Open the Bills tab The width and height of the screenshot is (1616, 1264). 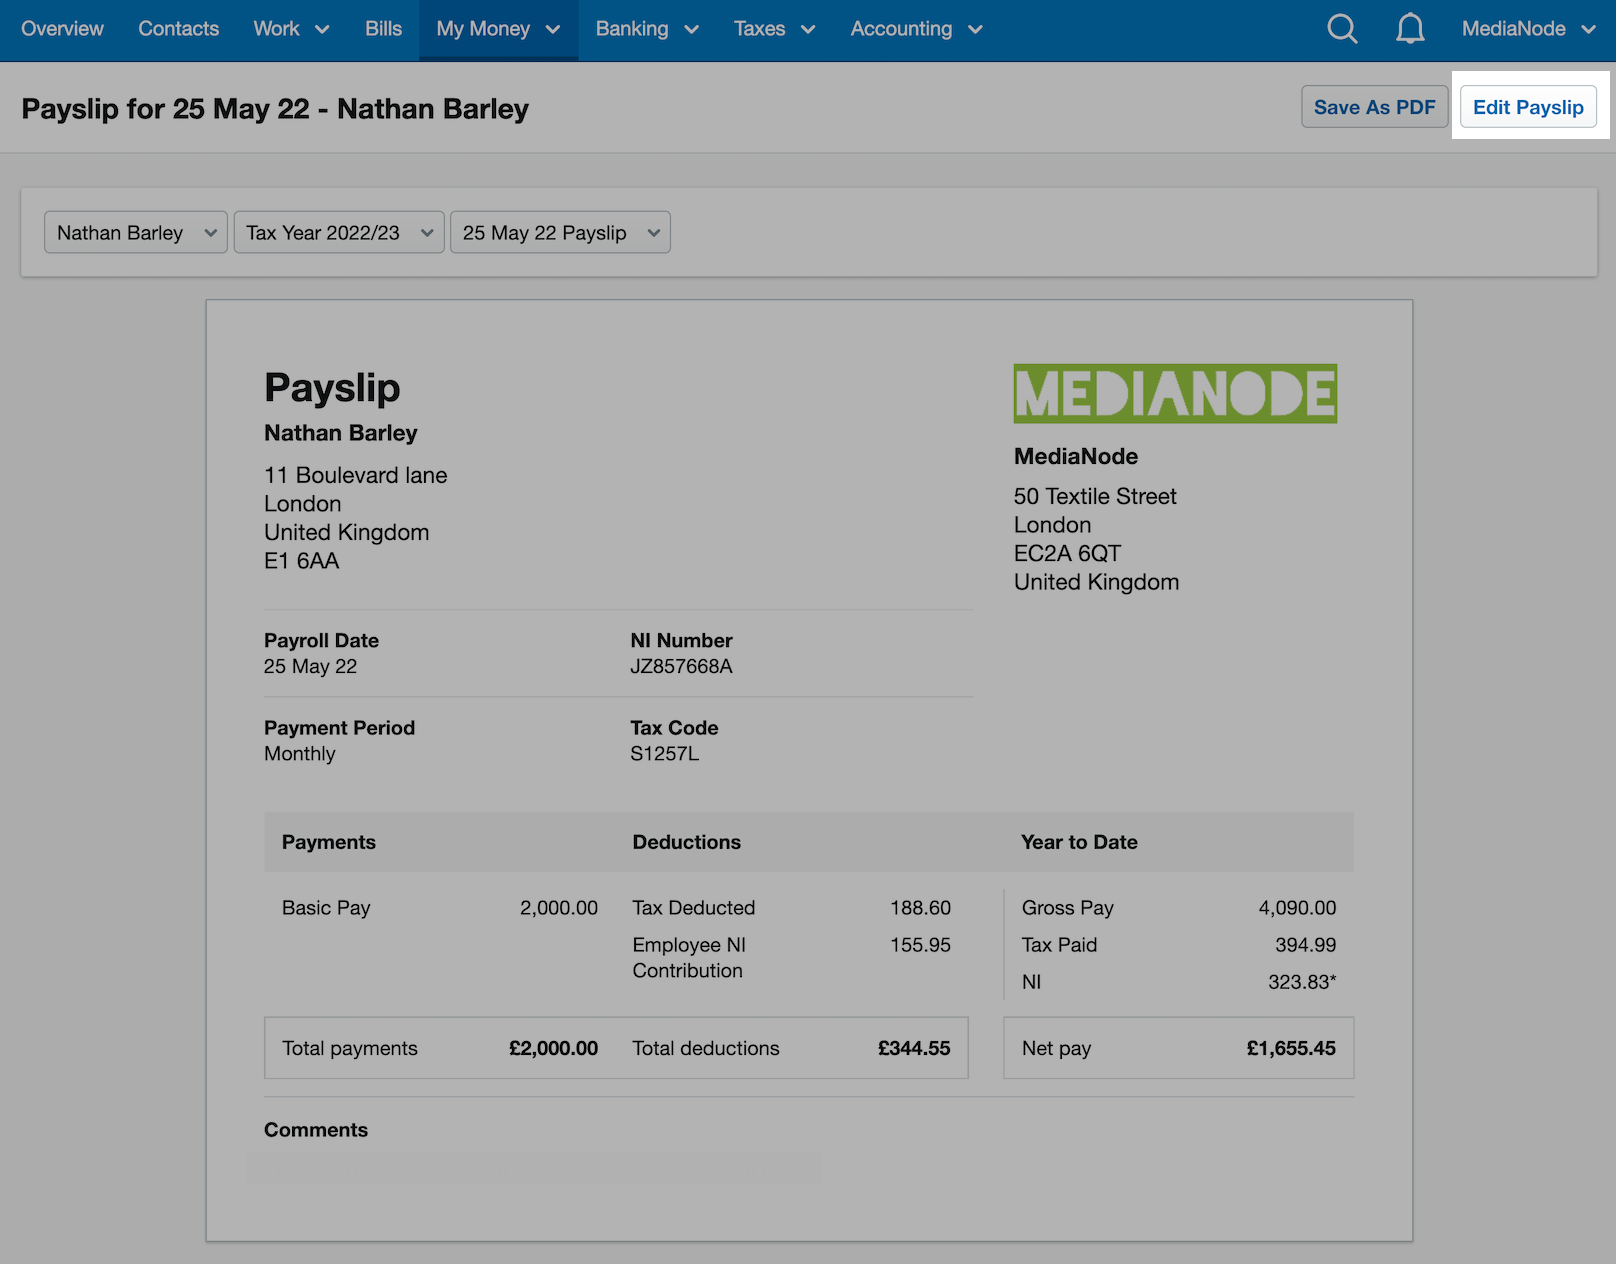pyautogui.click(x=383, y=29)
